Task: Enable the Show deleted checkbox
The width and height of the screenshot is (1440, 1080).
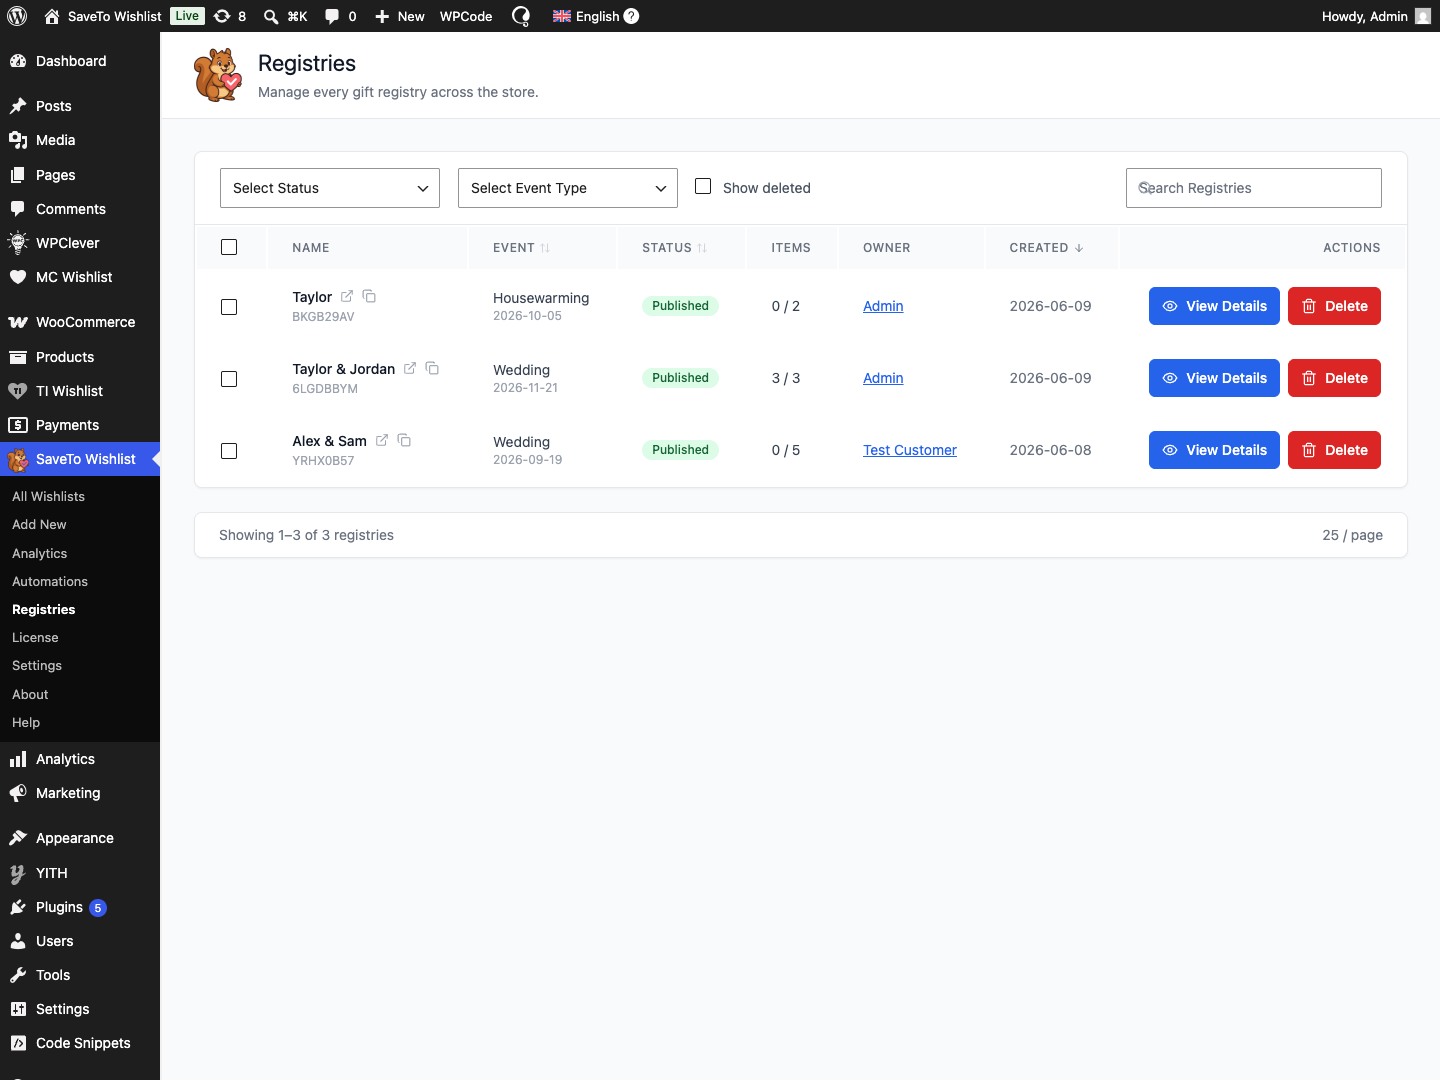Action: tap(703, 187)
